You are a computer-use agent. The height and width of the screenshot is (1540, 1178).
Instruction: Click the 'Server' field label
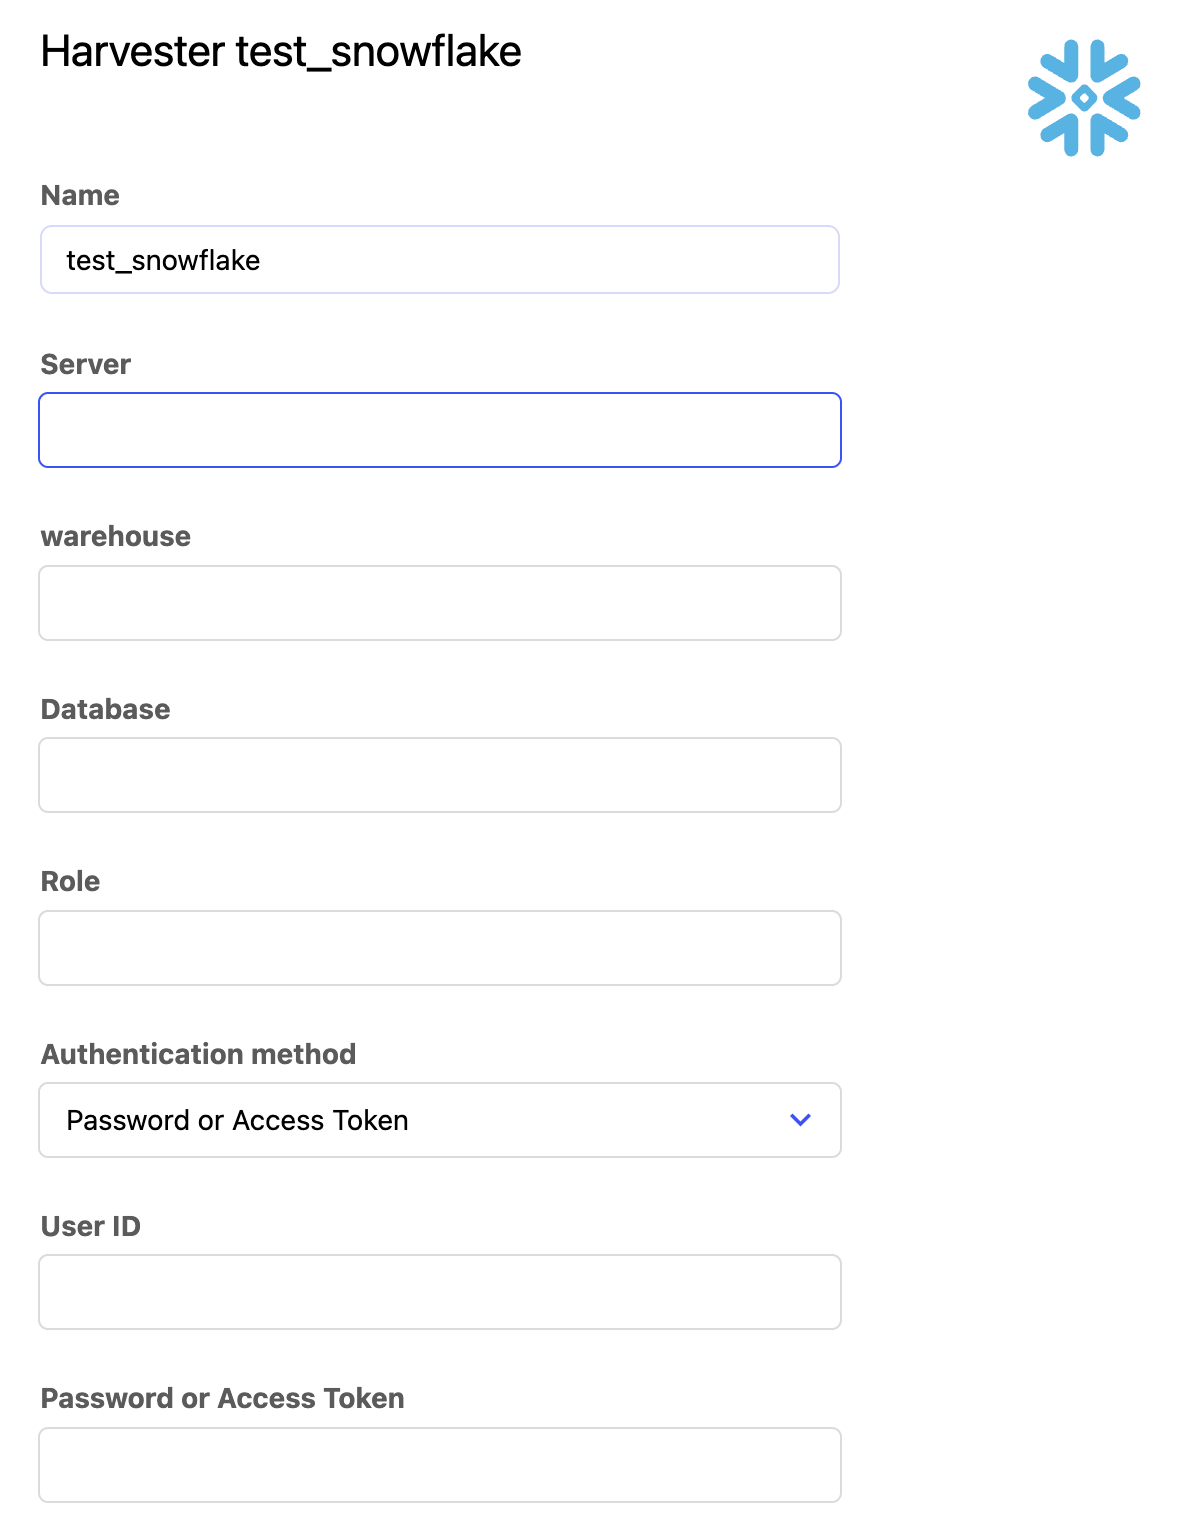pos(85,364)
